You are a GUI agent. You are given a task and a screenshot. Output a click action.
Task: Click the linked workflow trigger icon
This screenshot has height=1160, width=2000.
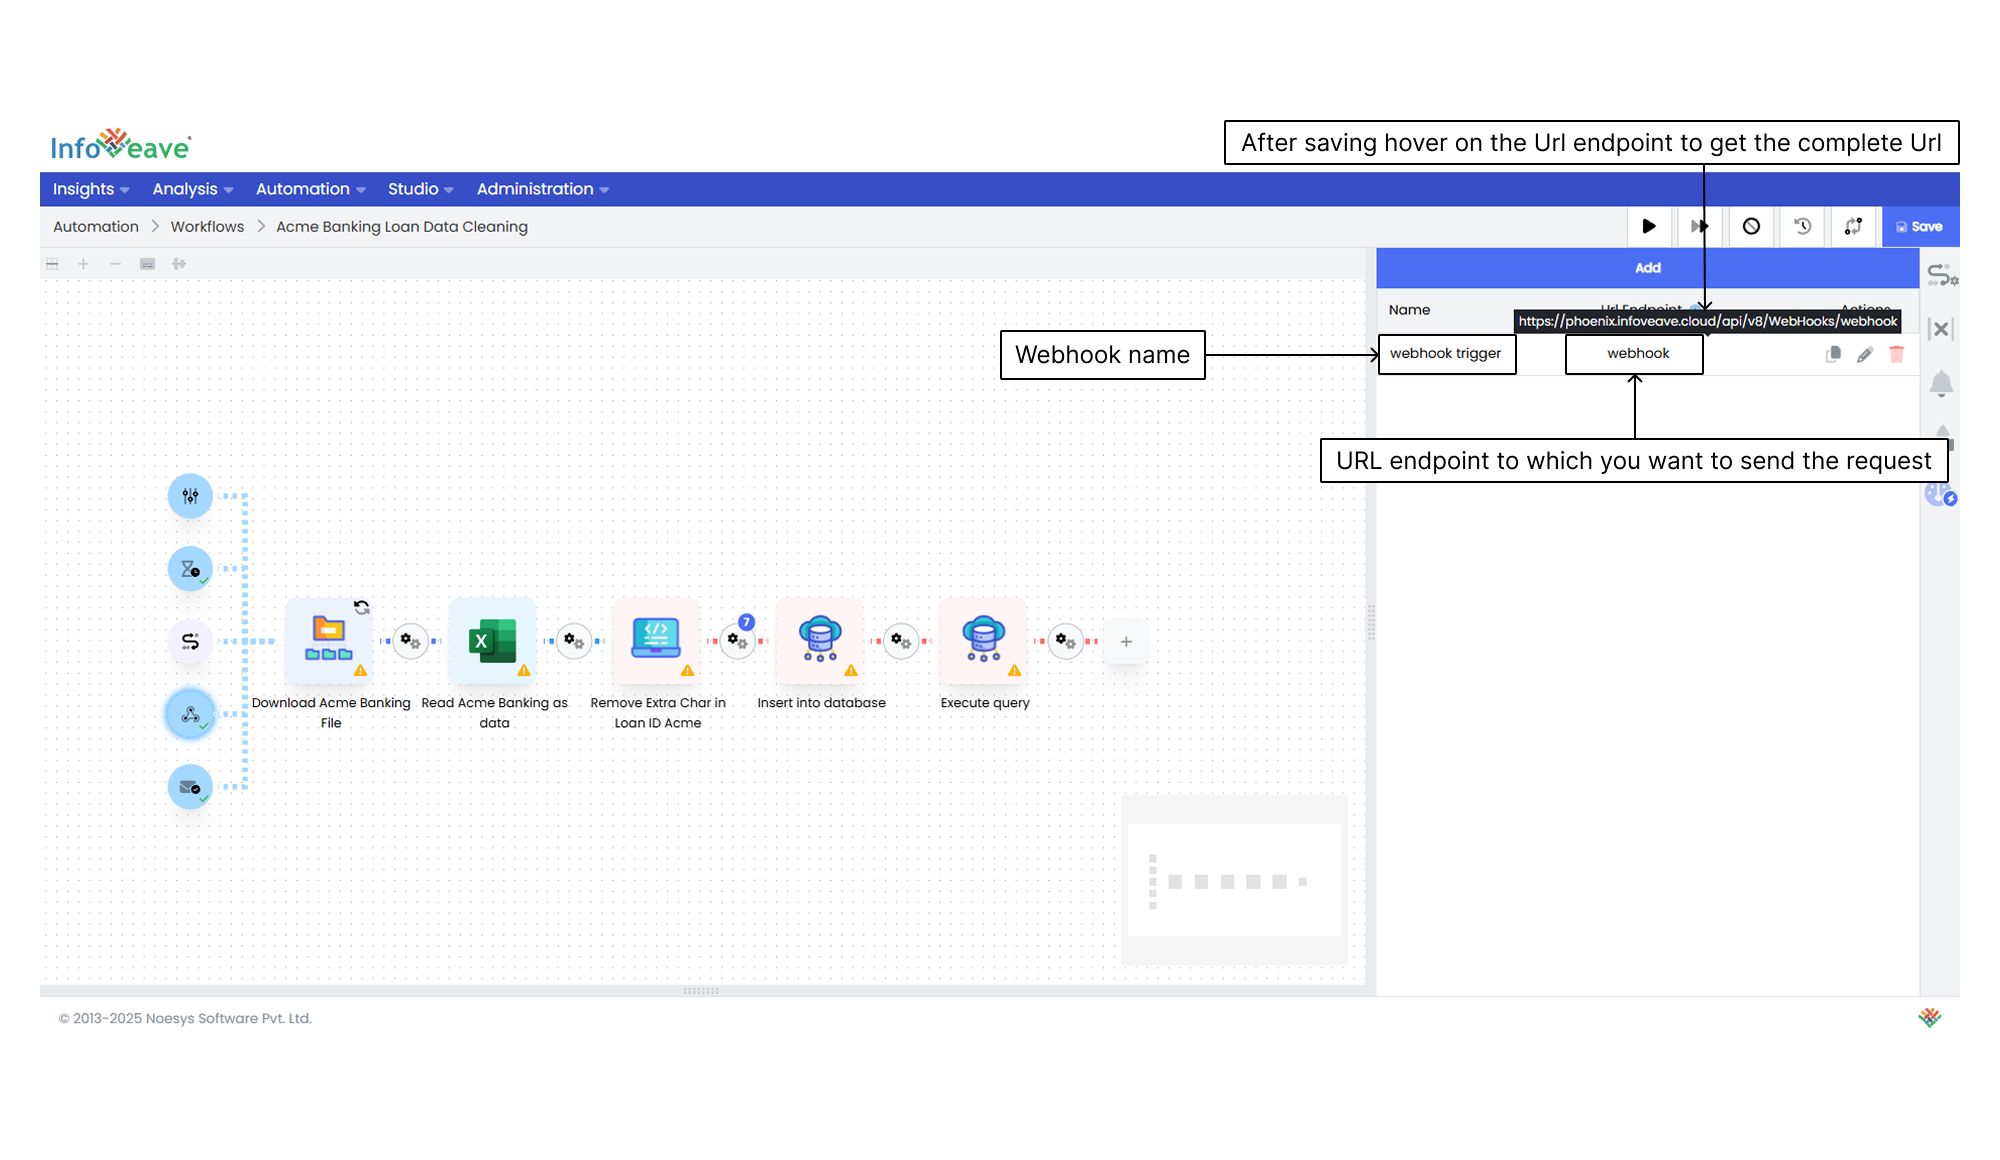click(x=190, y=642)
